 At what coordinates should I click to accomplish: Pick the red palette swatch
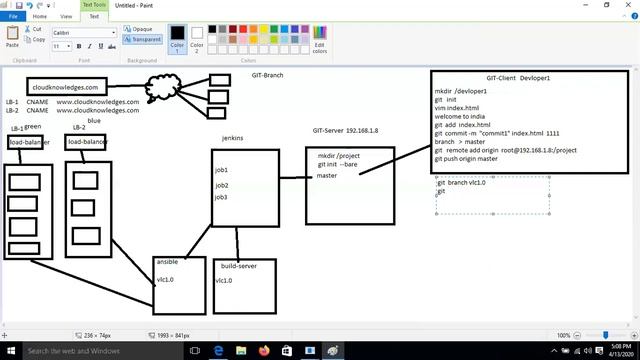[243, 29]
